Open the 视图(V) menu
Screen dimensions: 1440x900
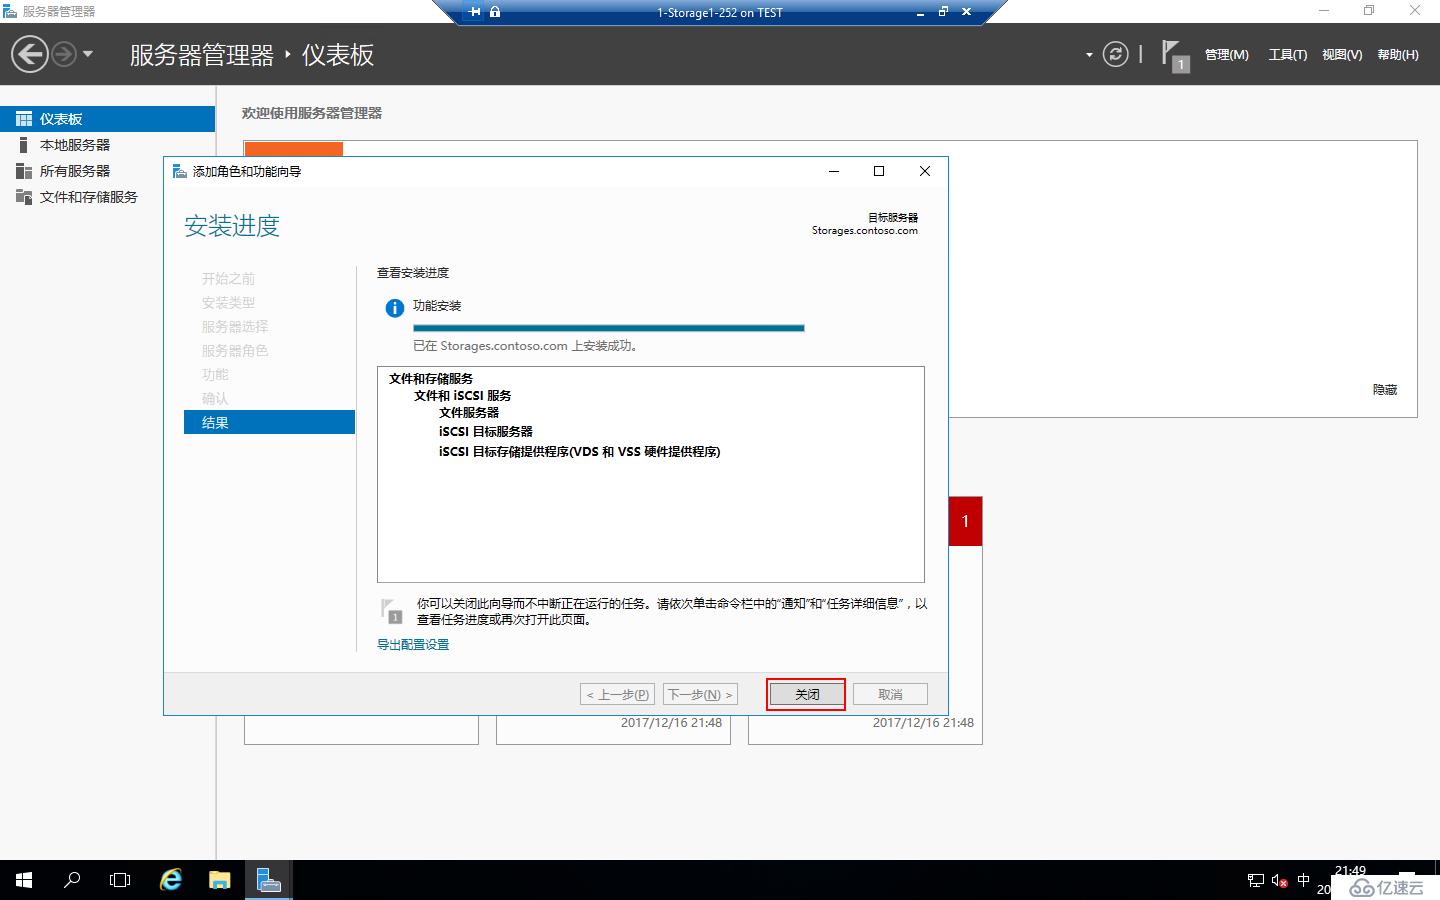(x=1342, y=55)
